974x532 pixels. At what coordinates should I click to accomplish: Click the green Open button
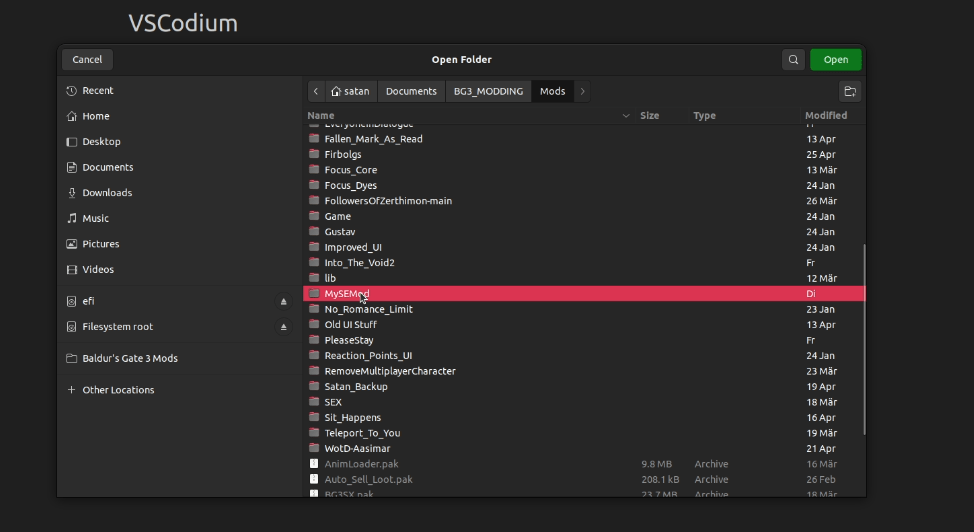835,60
